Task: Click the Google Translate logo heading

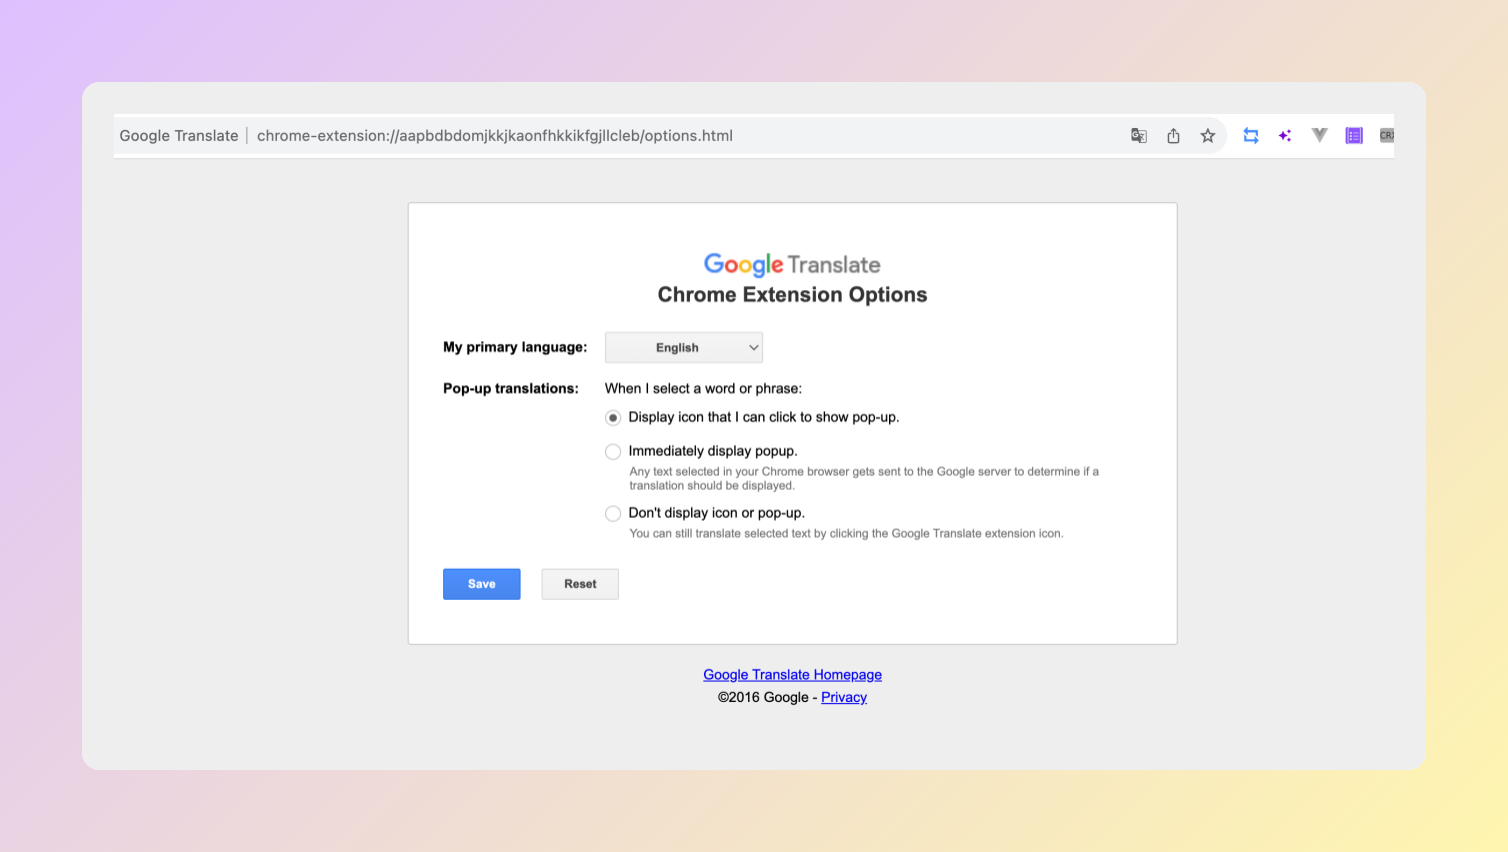Action: 792,265
